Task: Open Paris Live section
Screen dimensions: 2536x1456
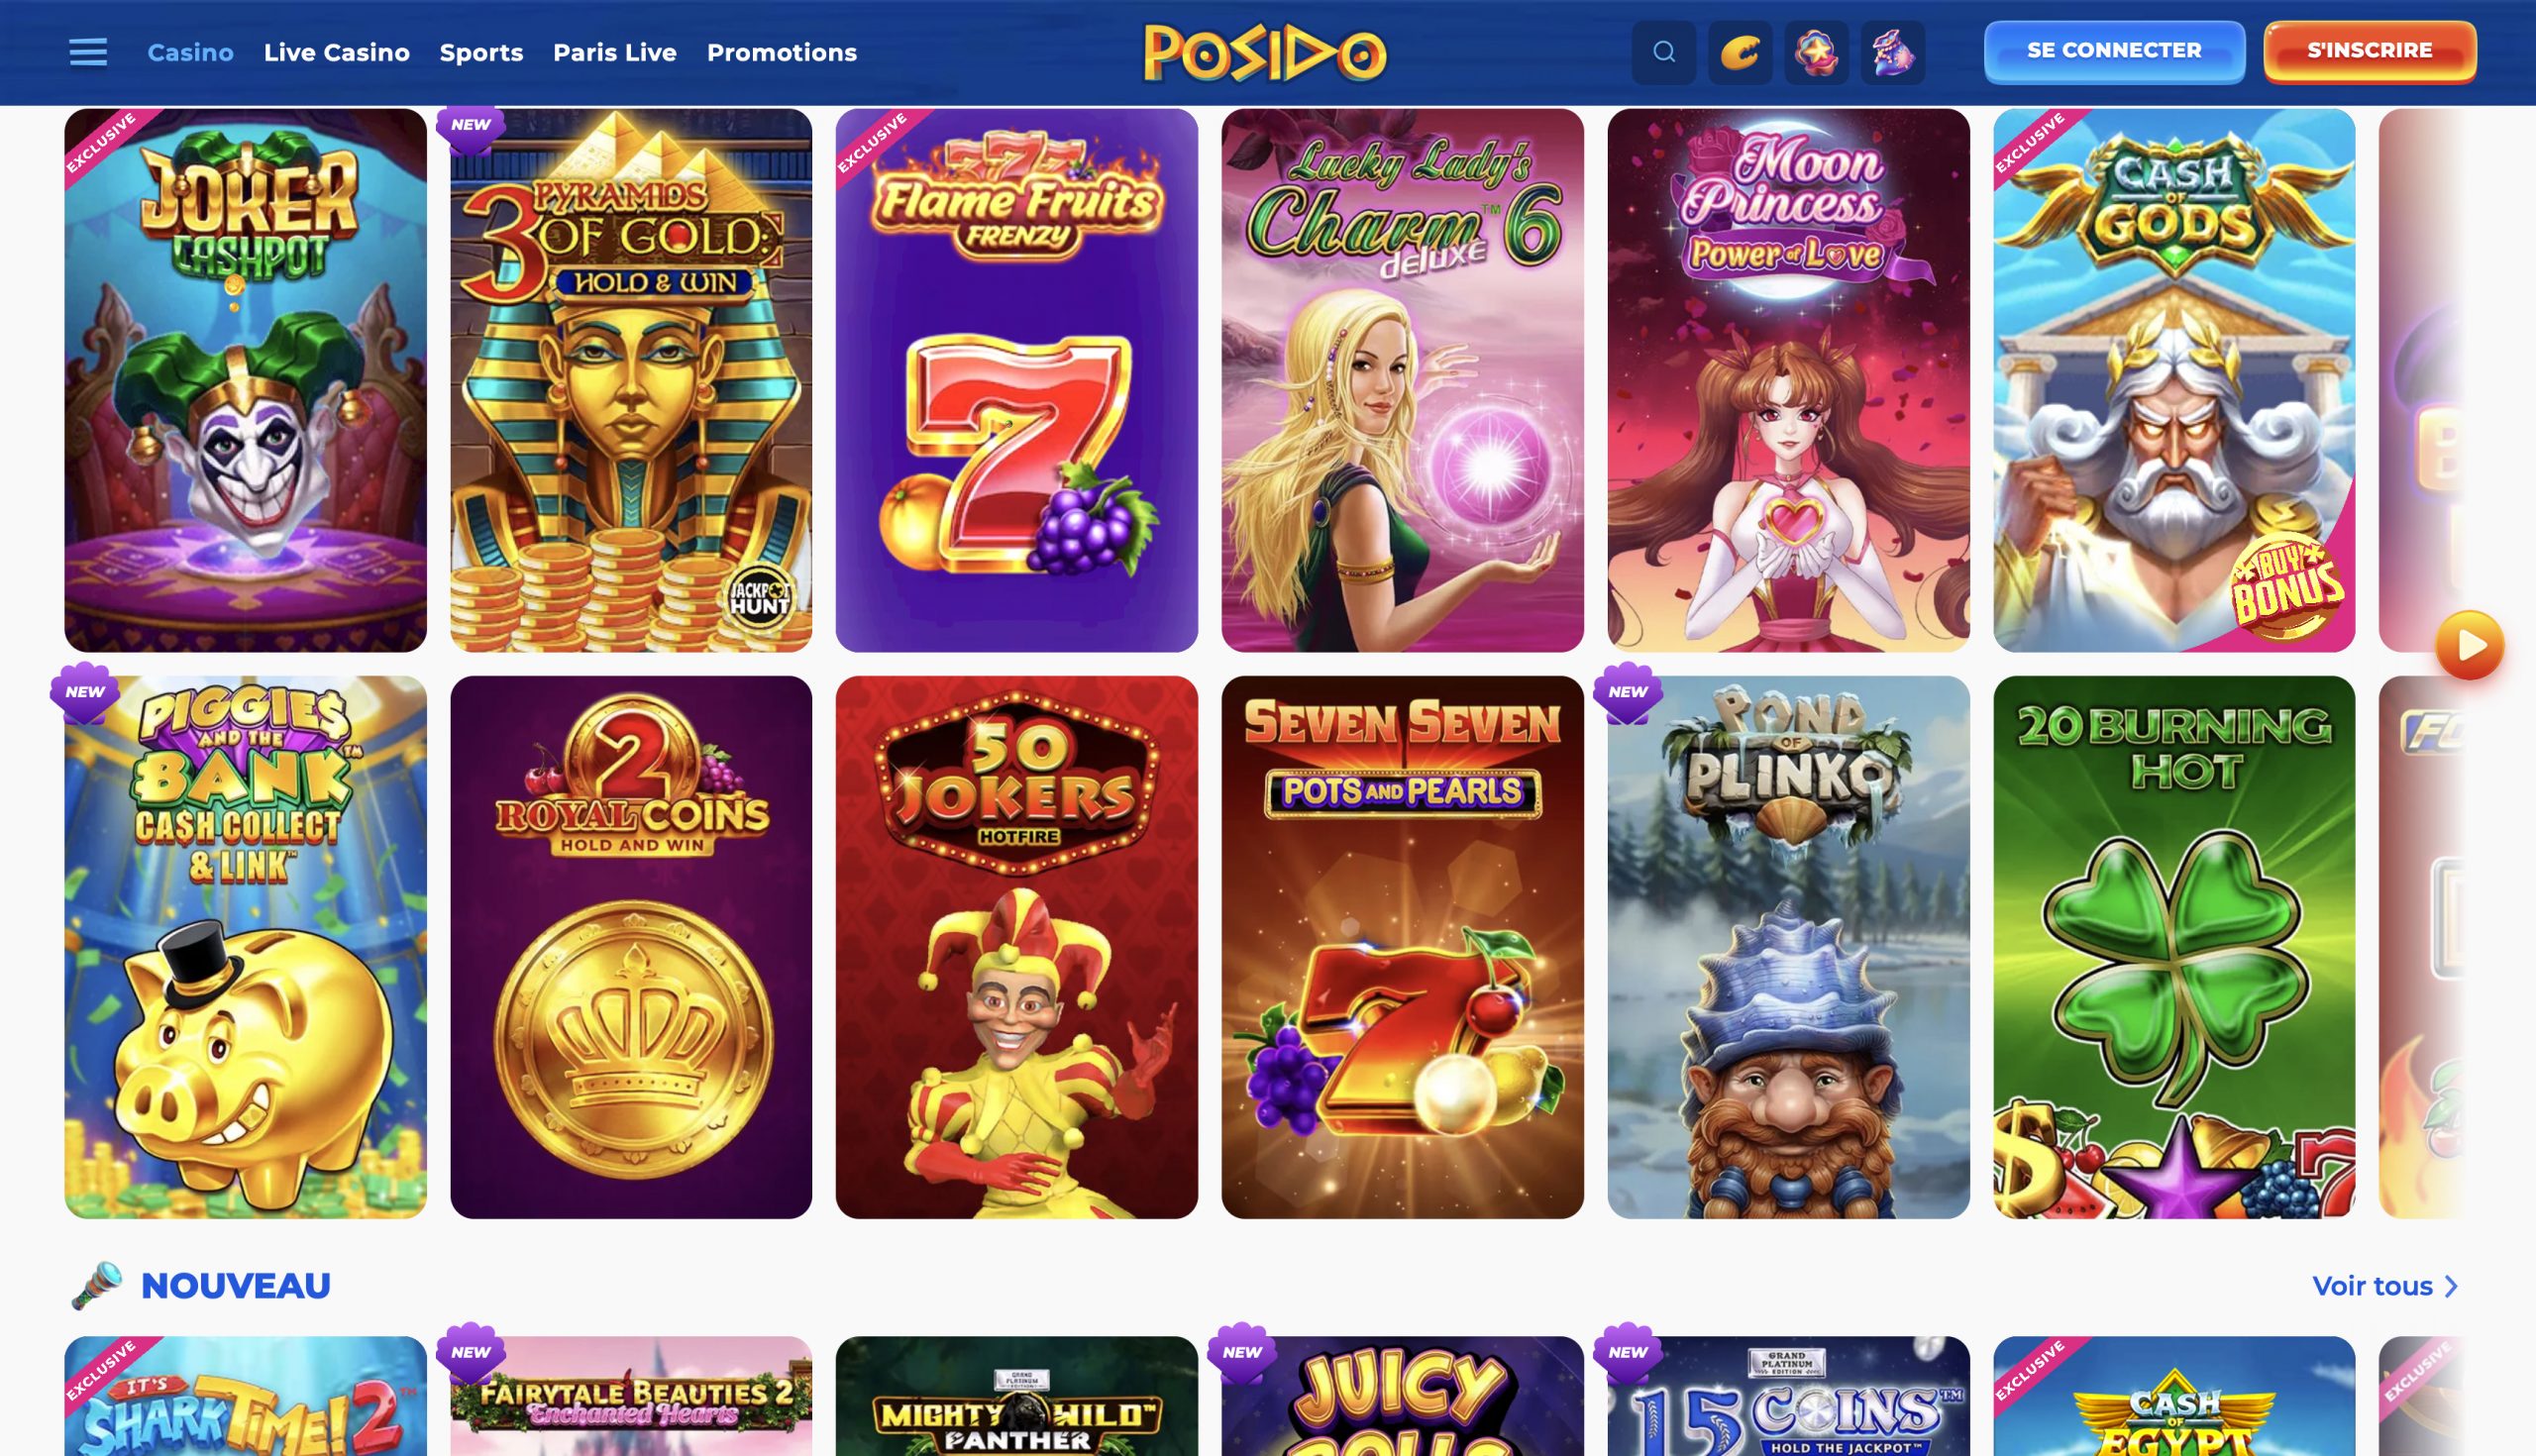Action: (x=615, y=52)
